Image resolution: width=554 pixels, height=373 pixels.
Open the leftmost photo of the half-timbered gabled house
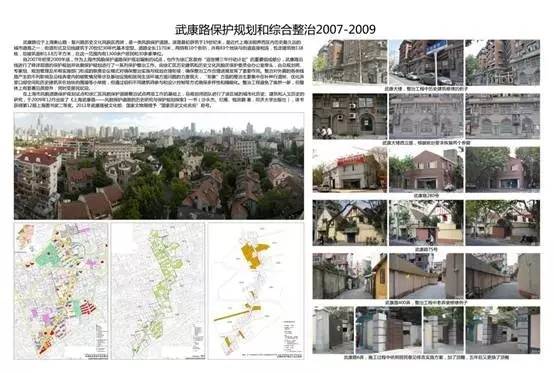[350, 223]
